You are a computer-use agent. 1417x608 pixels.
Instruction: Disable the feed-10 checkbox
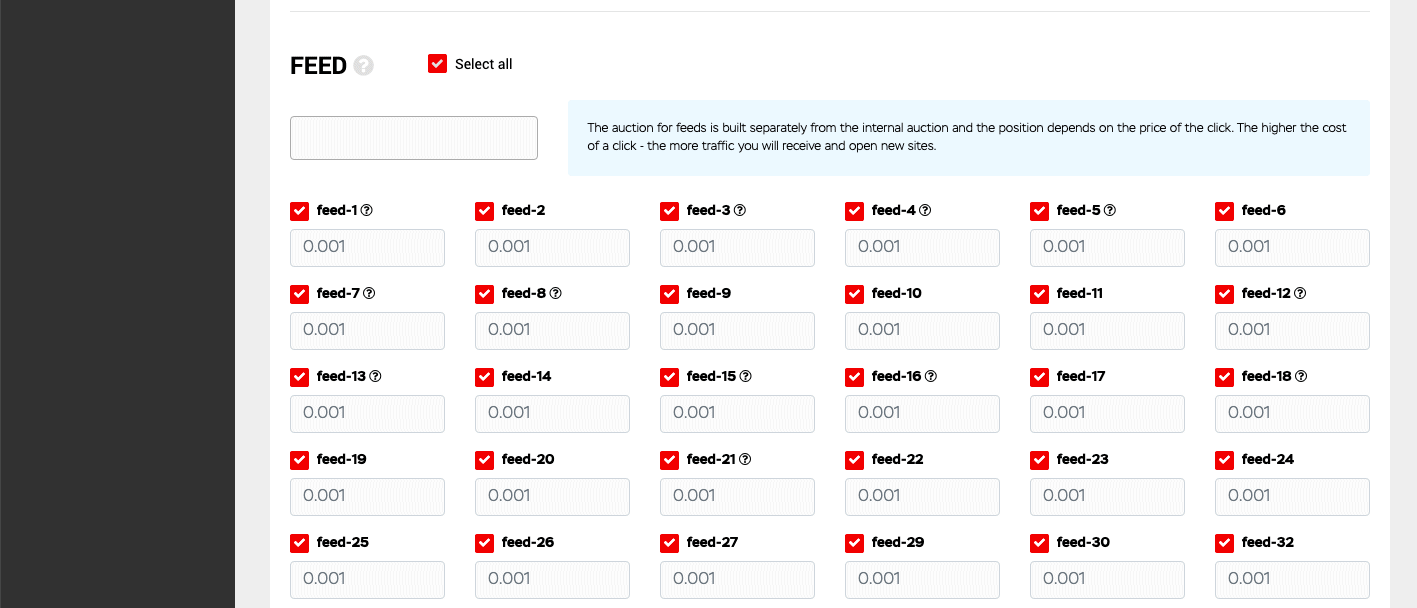click(x=855, y=294)
